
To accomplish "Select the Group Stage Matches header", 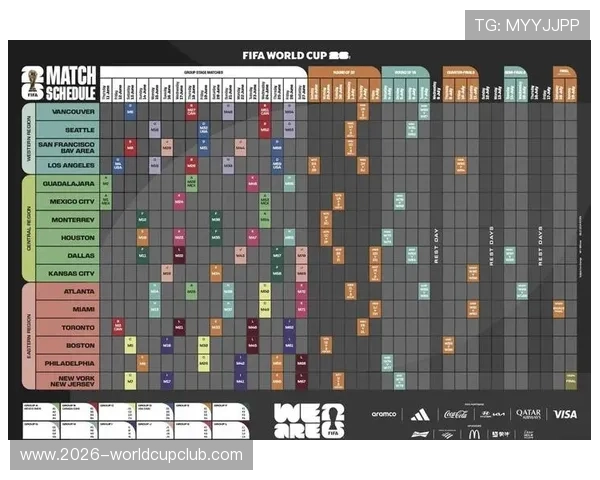I will 204,72.
